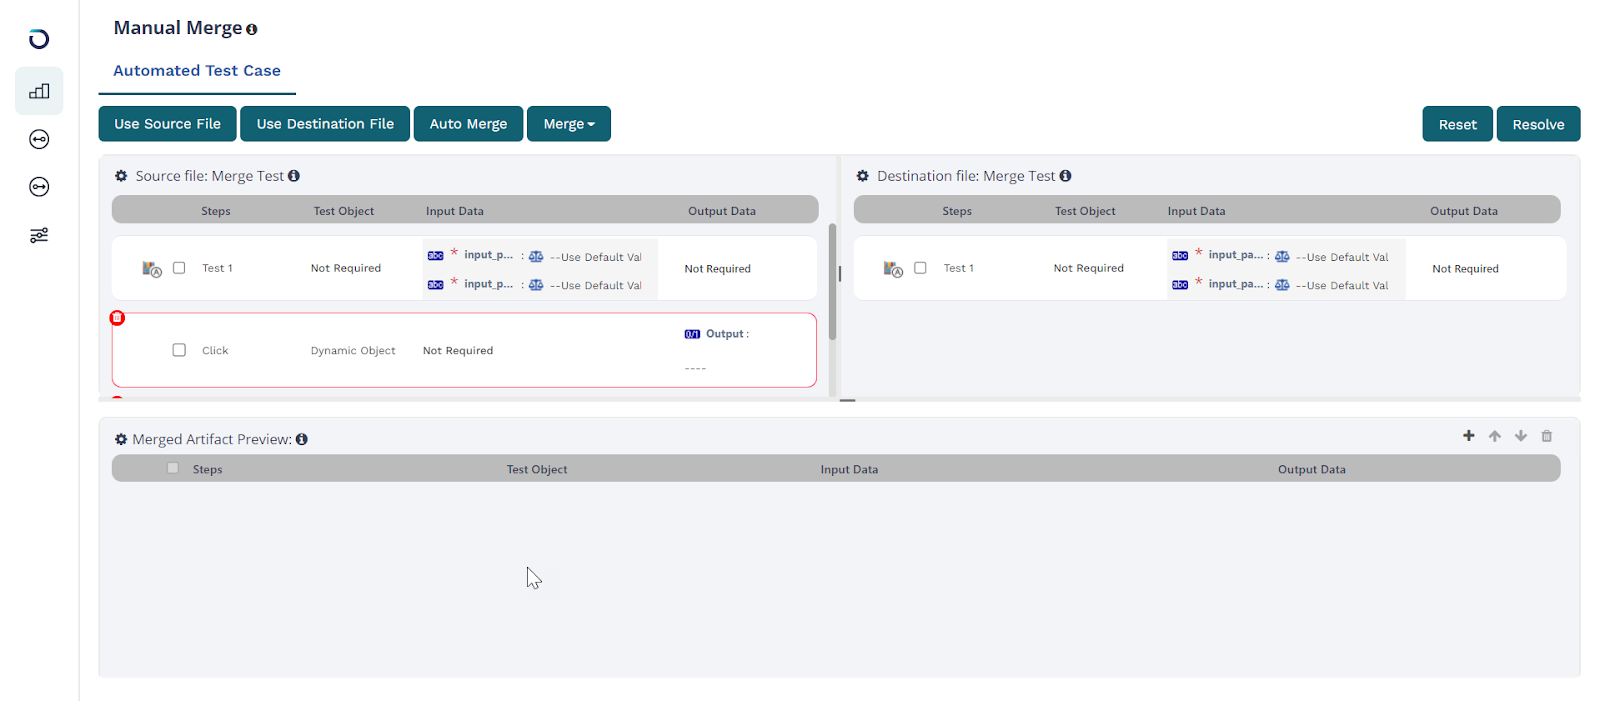Tick the Click step checkbox
This screenshot has height=701, width=1600.
pyautogui.click(x=179, y=350)
